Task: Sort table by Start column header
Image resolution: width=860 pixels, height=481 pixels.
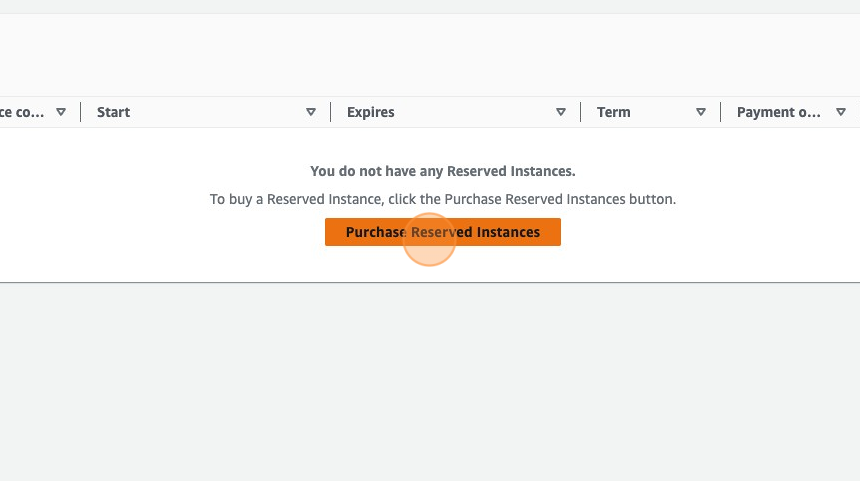Action: [x=114, y=112]
